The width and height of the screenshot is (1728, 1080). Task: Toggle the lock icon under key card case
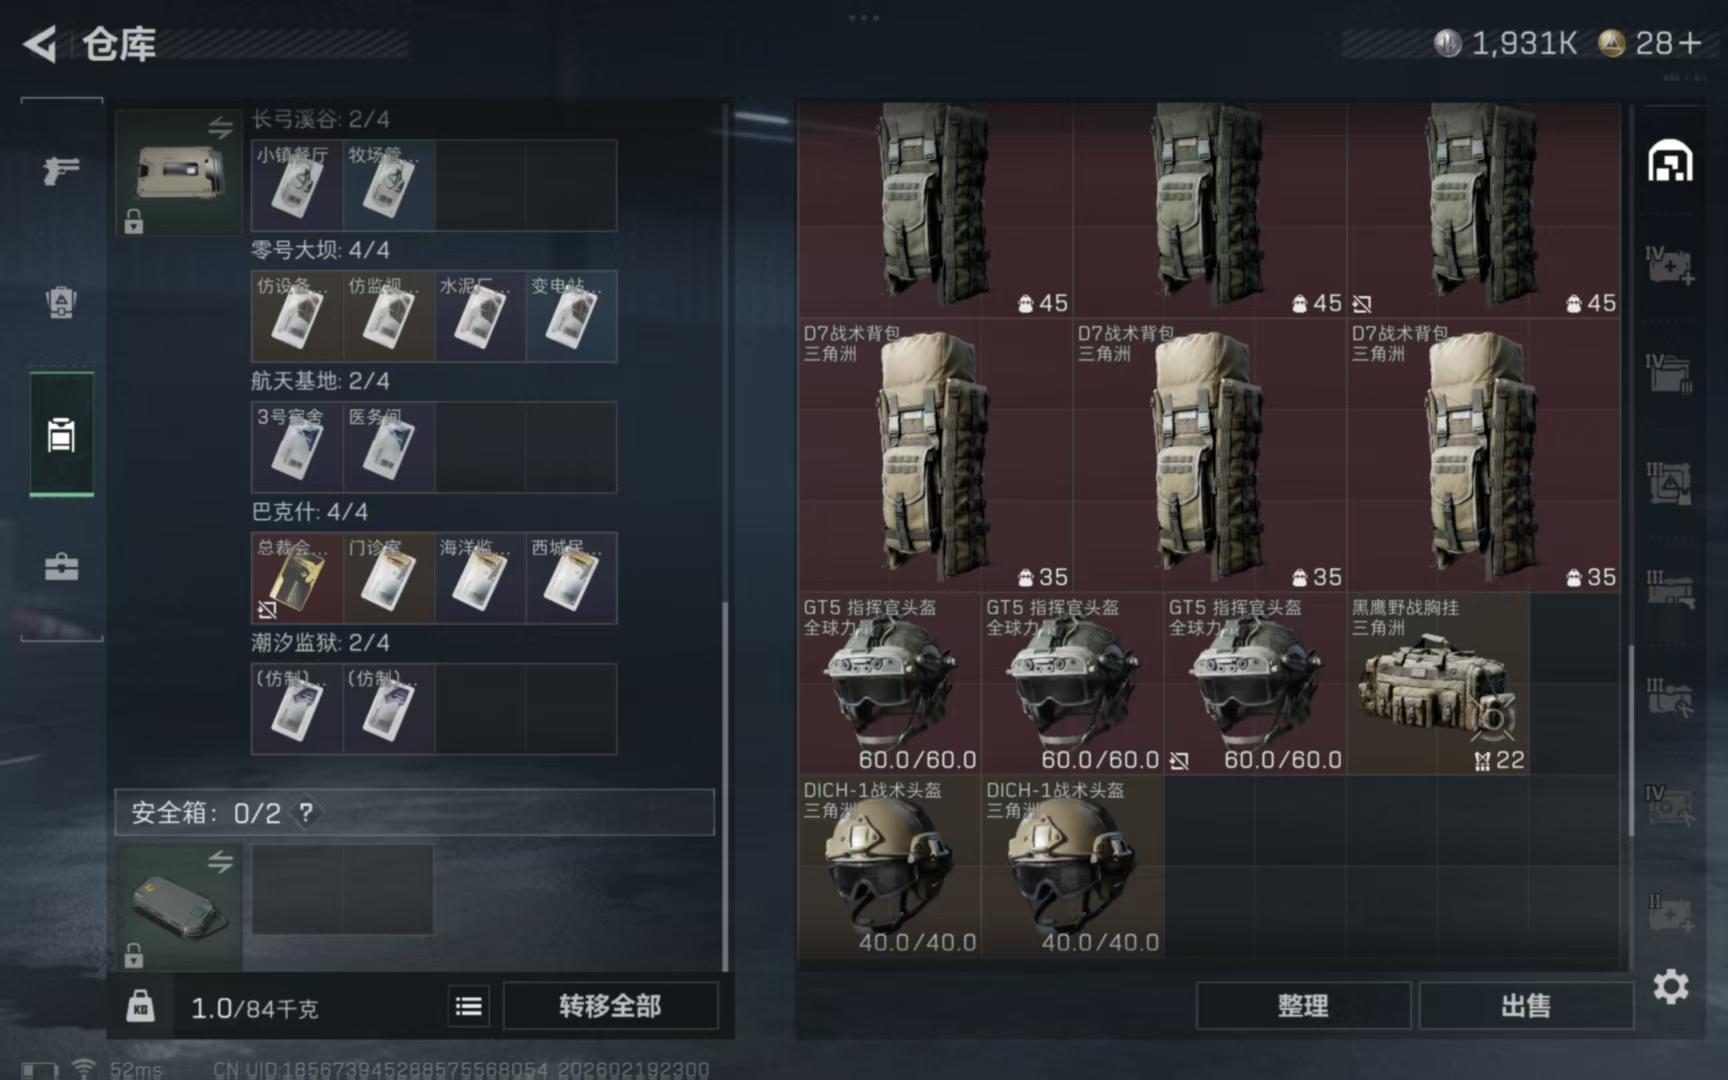pos(133,222)
